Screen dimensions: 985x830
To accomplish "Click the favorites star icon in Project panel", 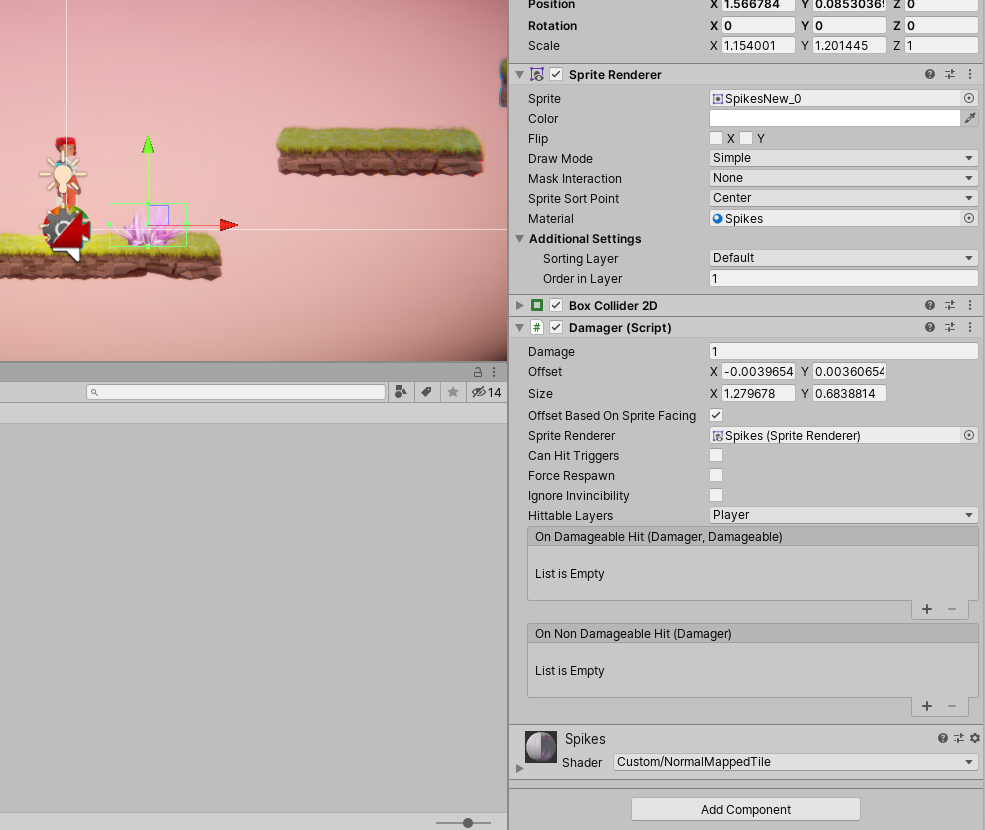I will pyautogui.click(x=453, y=392).
